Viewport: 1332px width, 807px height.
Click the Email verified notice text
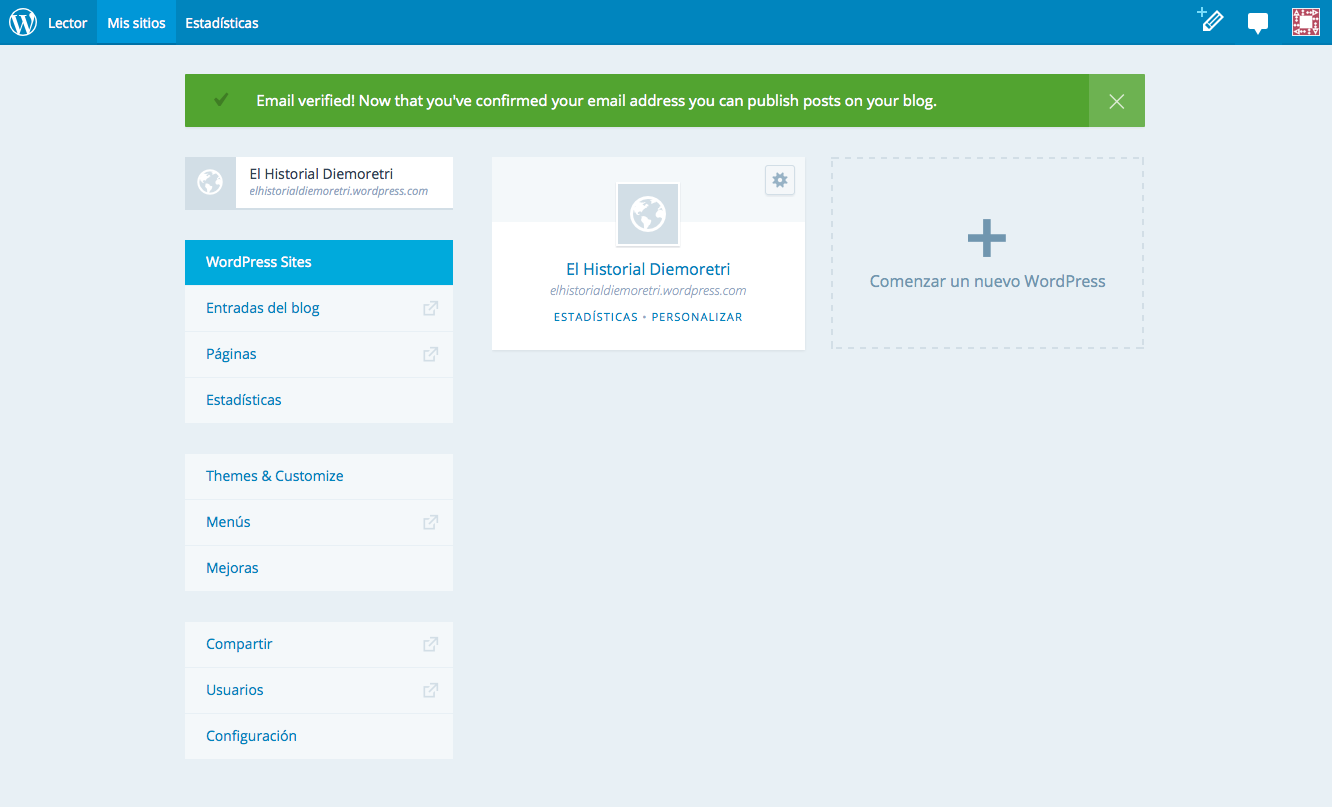click(596, 101)
